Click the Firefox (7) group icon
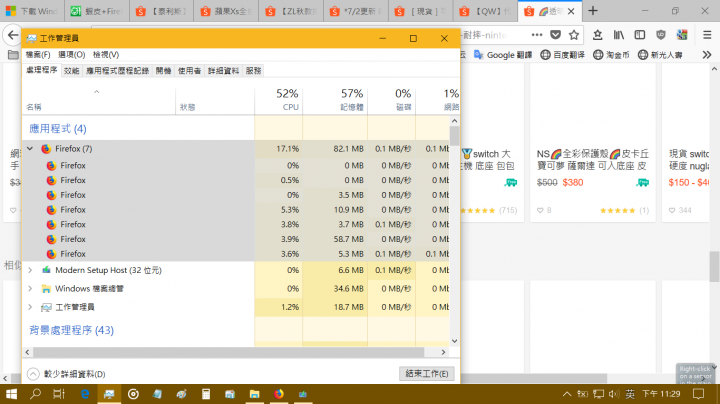This screenshot has width=720, height=404. (46, 149)
